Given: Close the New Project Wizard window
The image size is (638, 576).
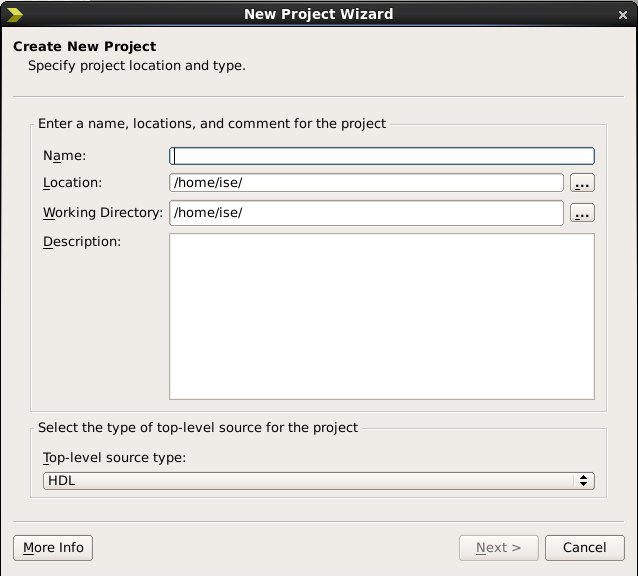Looking at the screenshot, I should (623, 14).
